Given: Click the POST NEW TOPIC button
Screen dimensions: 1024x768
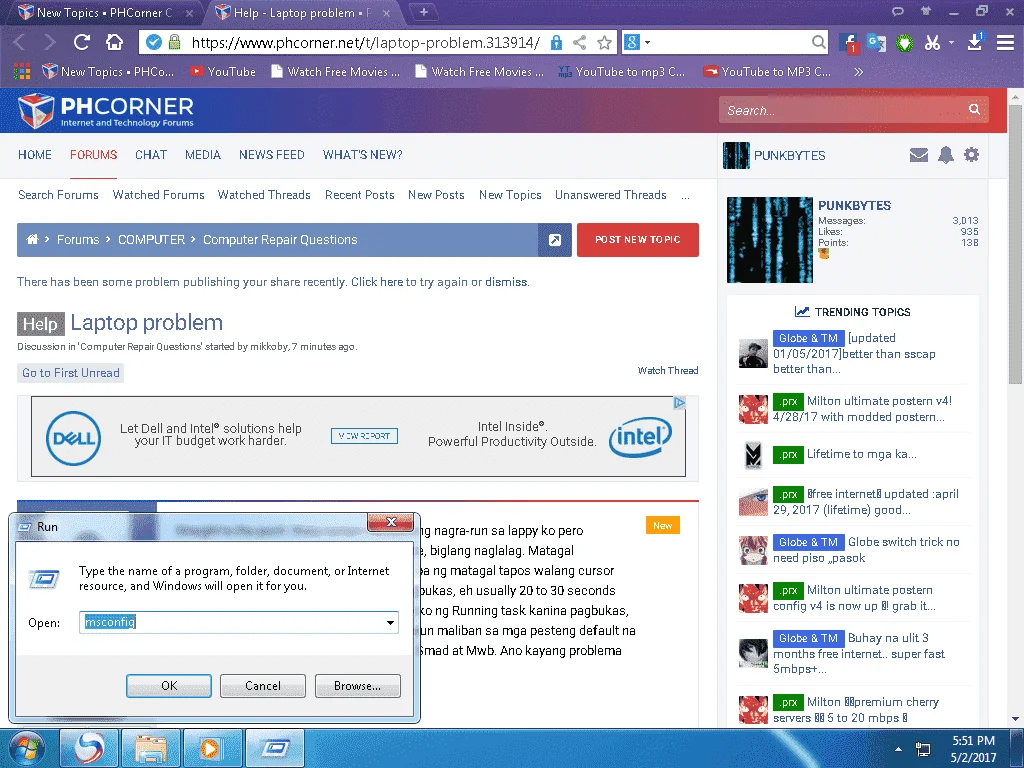Looking at the screenshot, I should tap(637, 240).
